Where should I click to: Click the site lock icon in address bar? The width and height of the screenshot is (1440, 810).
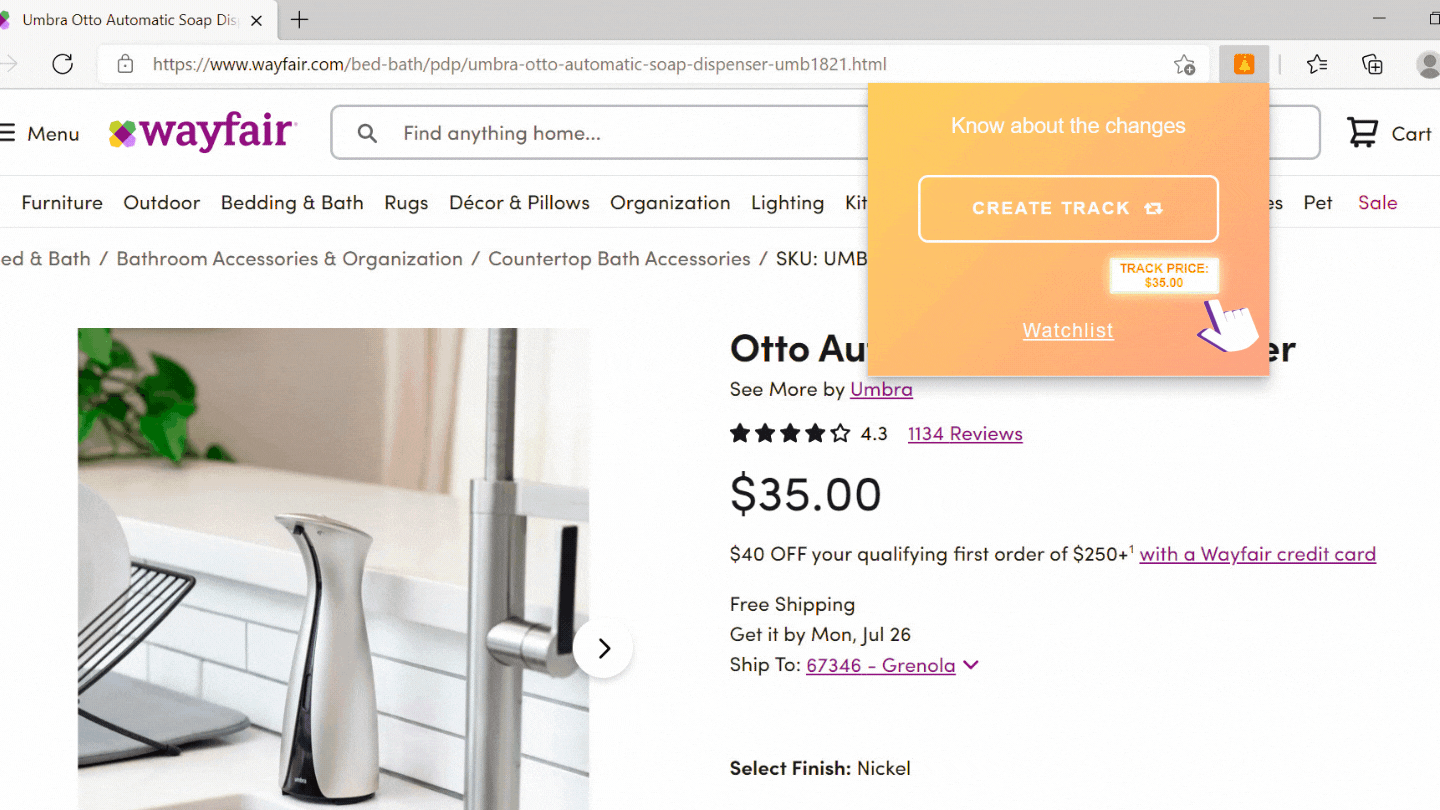click(124, 63)
